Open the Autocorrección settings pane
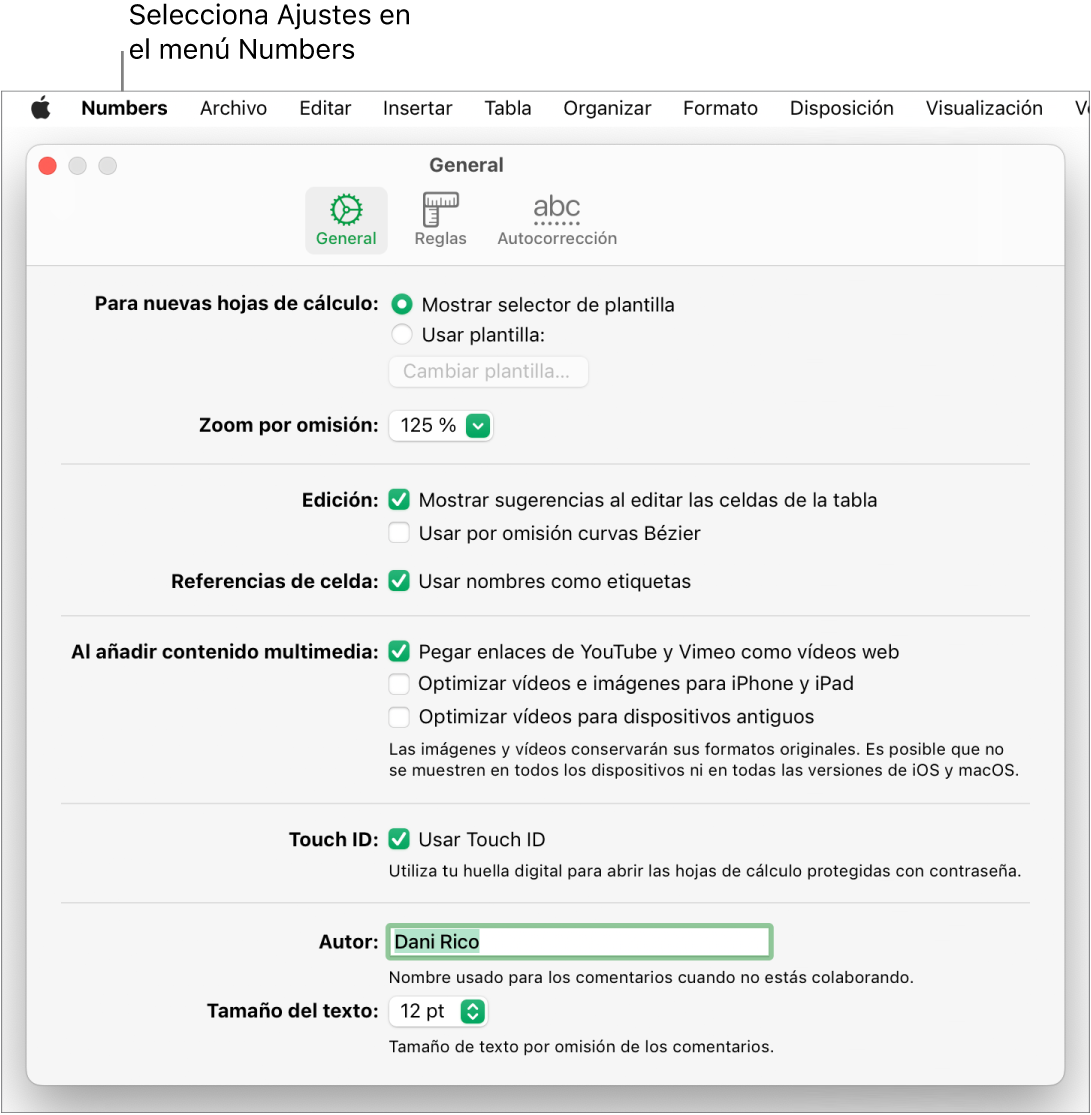Screen dimensions: 1091x1115 pyautogui.click(x=556, y=218)
